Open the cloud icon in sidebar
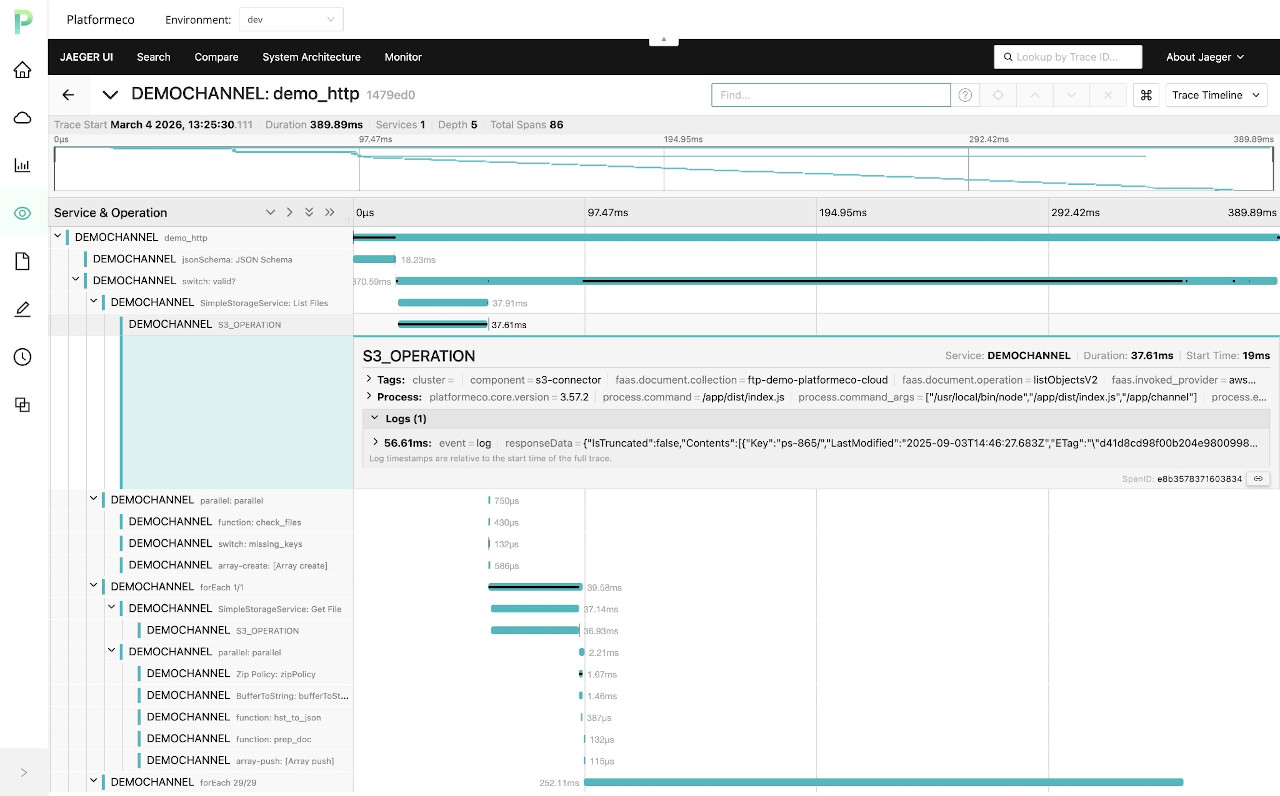This screenshot has height=796, width=1280. 22,118
